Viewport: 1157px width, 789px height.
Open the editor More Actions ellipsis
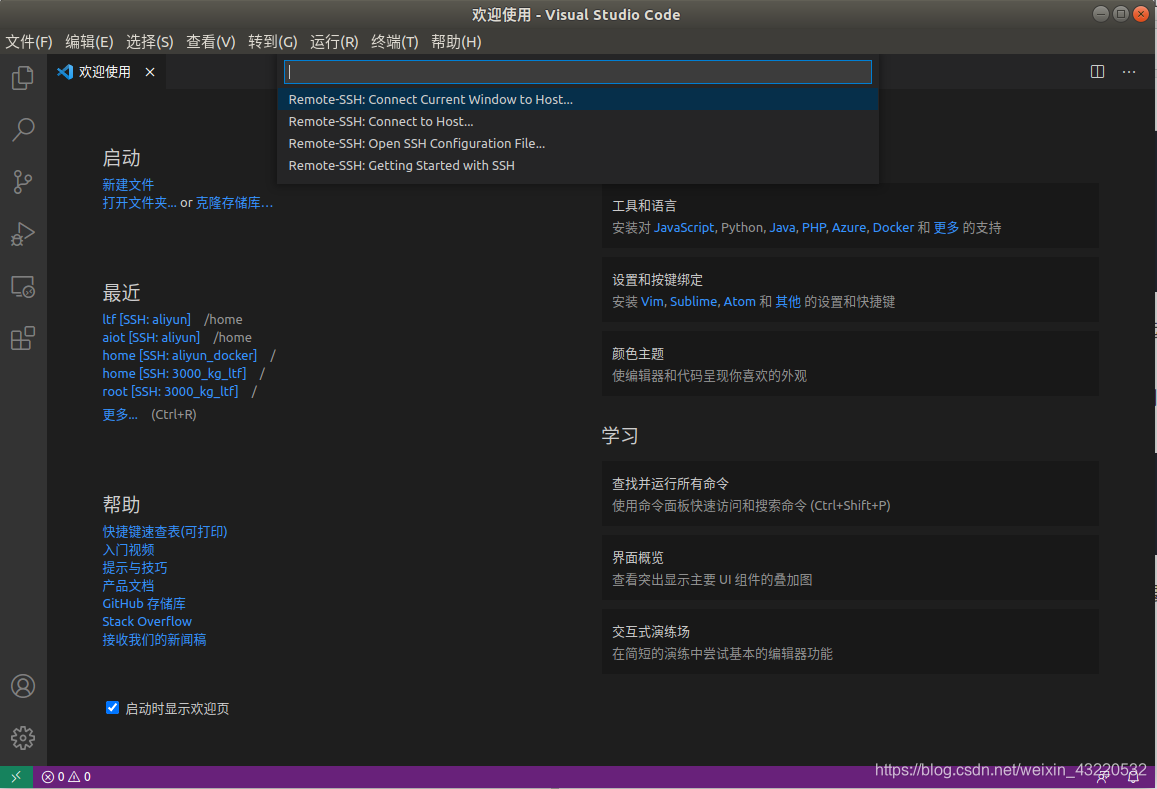click(1129, 72)
